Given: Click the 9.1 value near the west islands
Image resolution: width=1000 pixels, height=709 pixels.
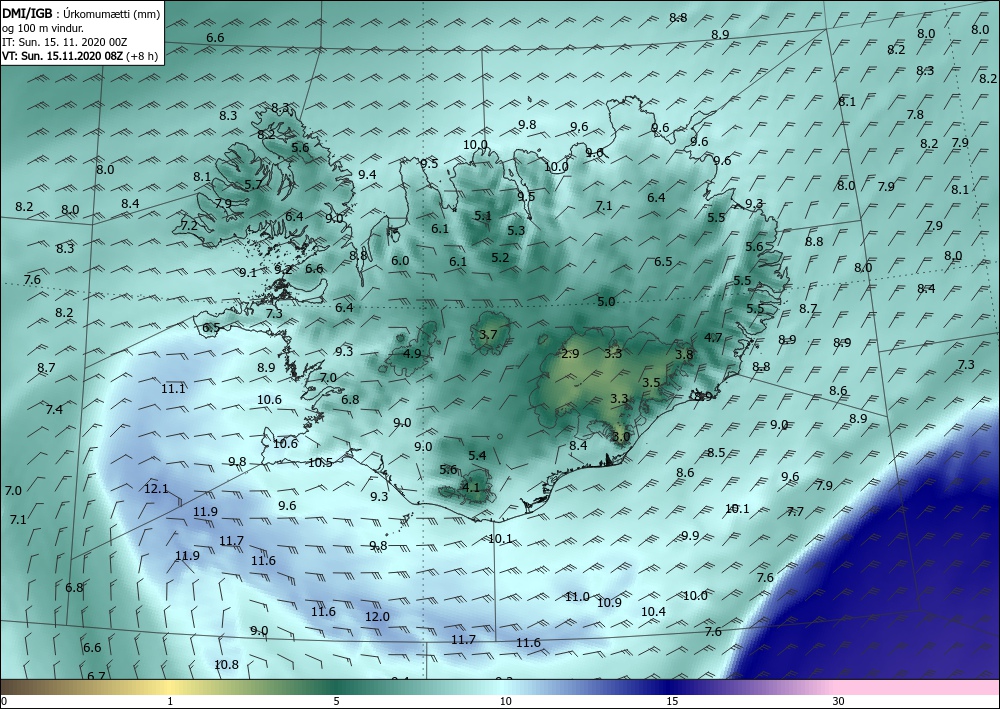Looking at the screenshot, I should click(247, 272).
